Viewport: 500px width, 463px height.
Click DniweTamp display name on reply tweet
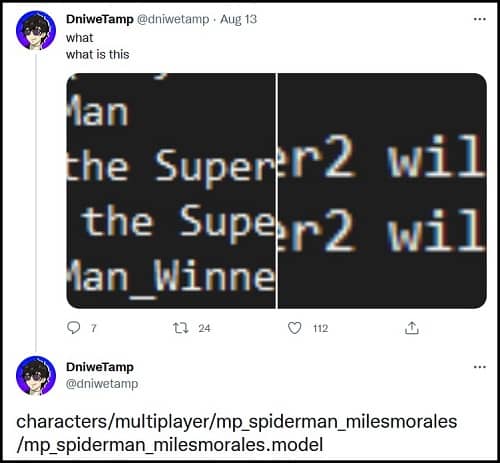(x=100, y=367)
